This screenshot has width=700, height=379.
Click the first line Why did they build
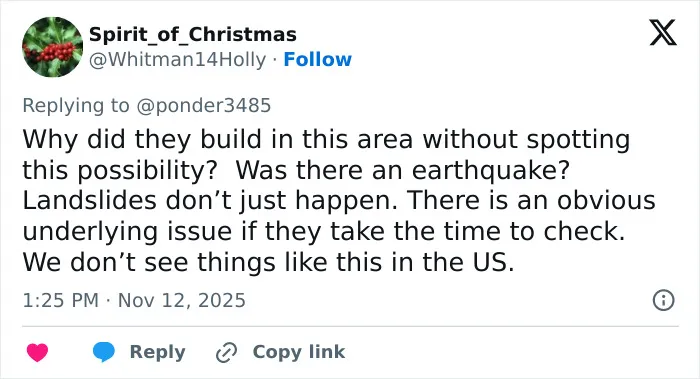[326, 139]
